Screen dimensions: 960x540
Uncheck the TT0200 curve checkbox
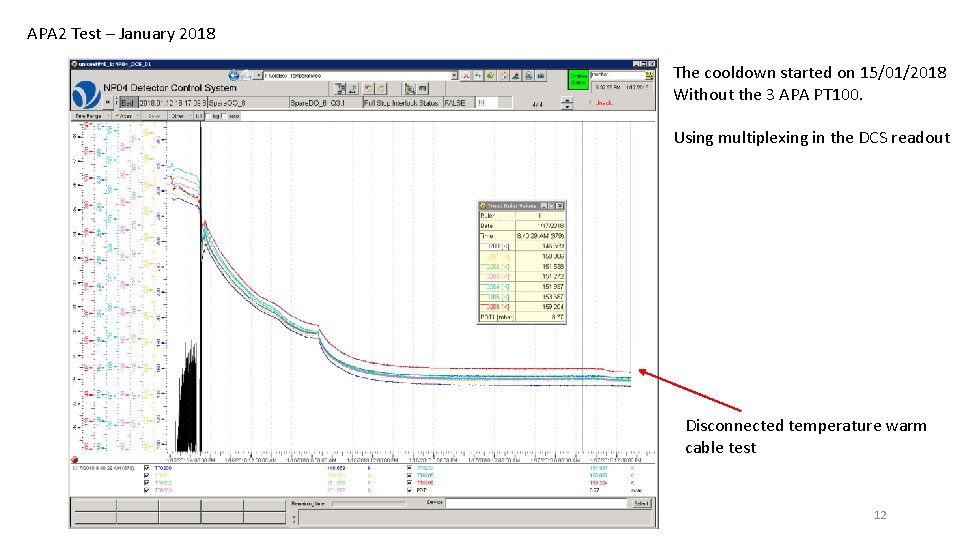(146, 468)
